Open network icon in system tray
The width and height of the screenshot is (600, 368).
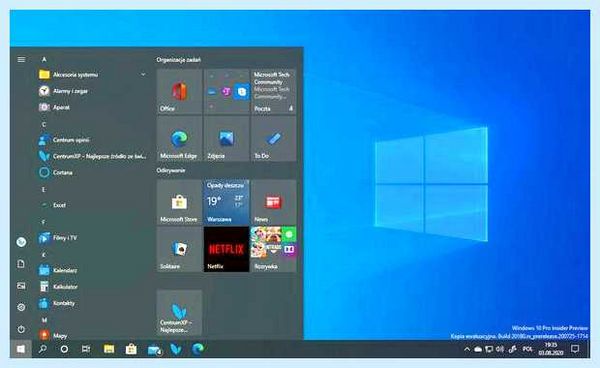click(489, 349)
